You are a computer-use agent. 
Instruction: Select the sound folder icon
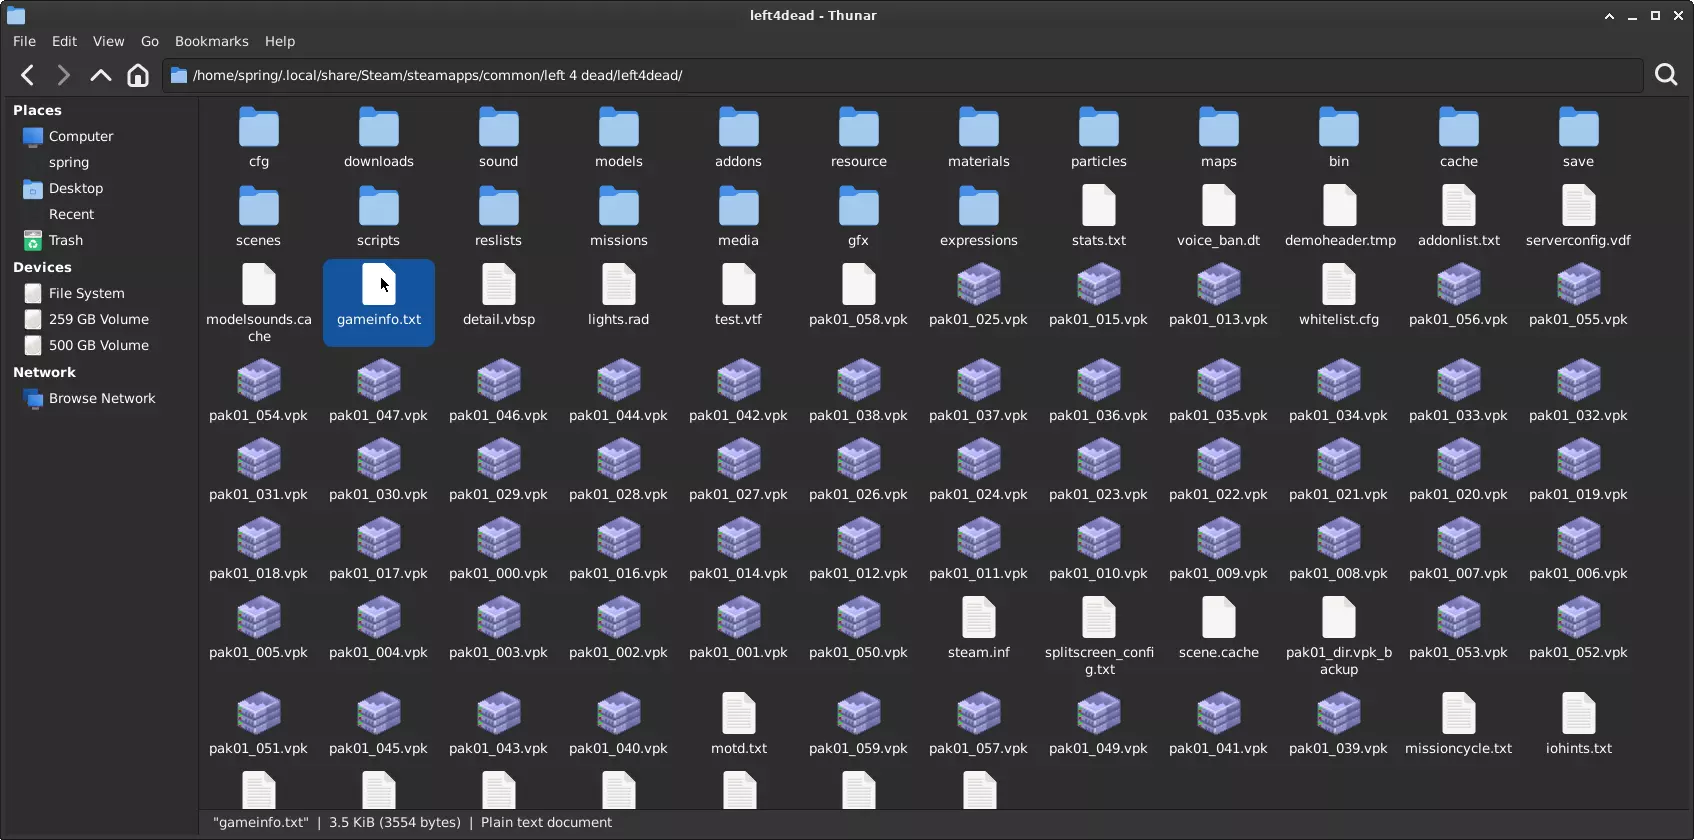(x=499, y=127)
